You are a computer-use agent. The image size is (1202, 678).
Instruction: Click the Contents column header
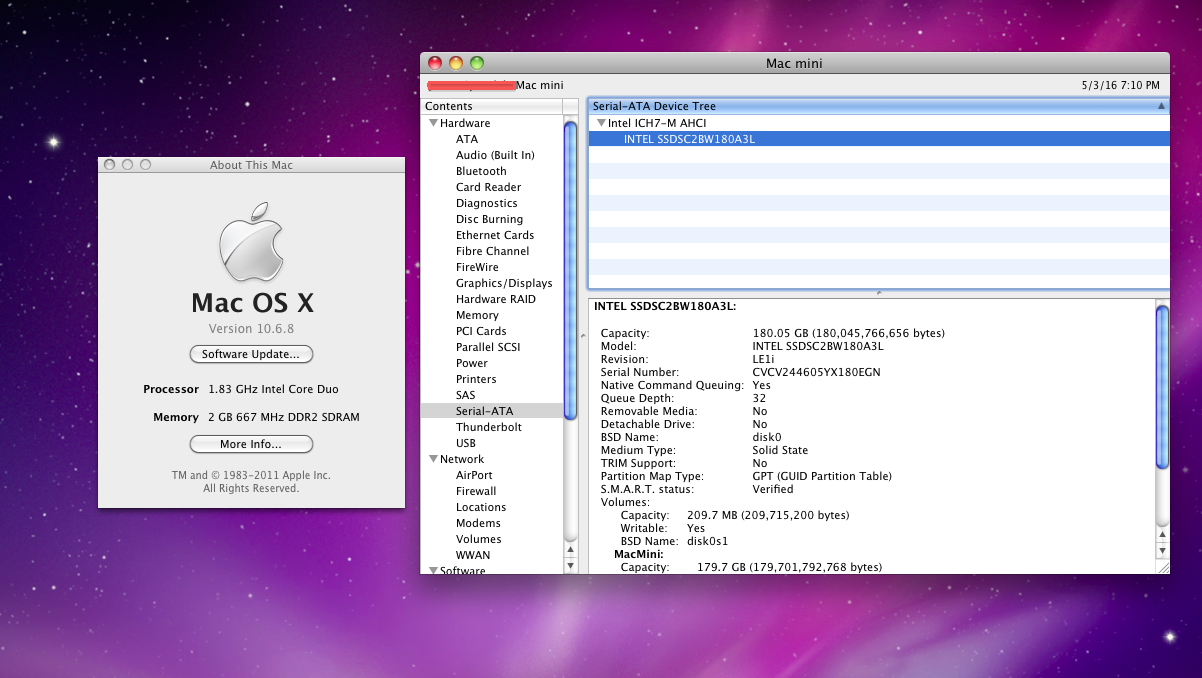click(x=491, y=106)
